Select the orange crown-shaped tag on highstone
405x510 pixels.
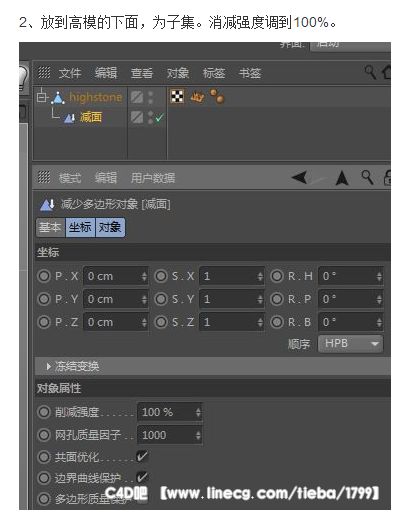tap(197, 97)
